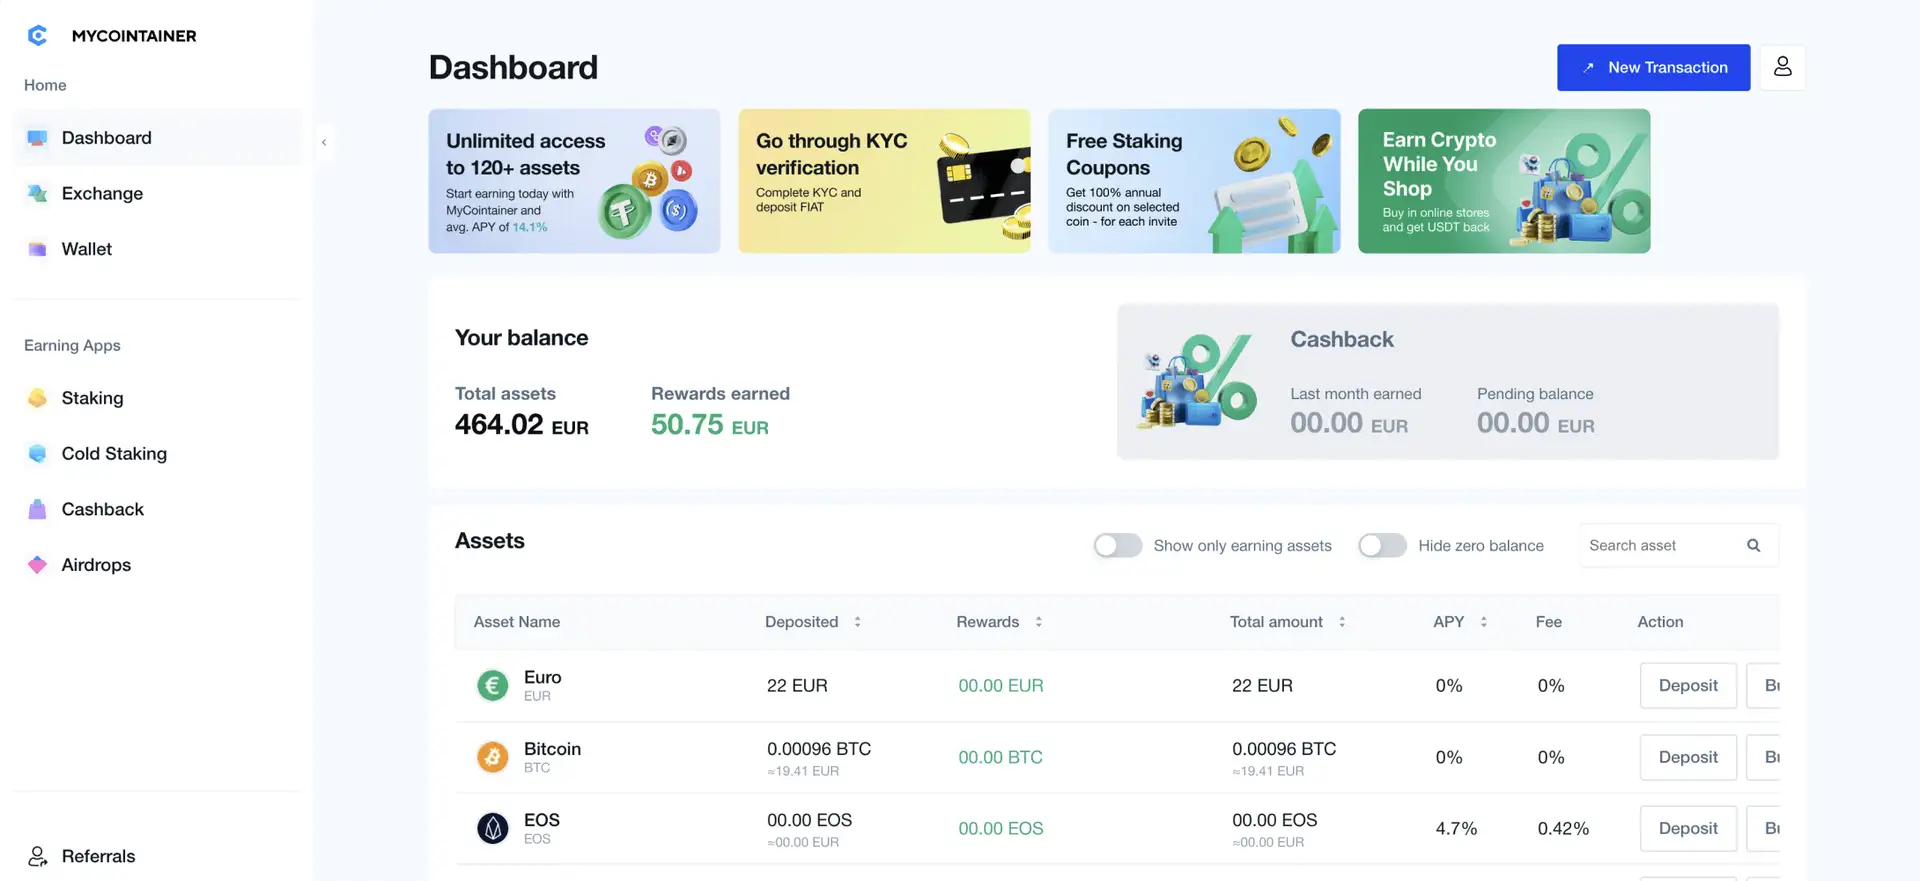
Task: Click the Airdrops diamond icon
Action: 37,565
